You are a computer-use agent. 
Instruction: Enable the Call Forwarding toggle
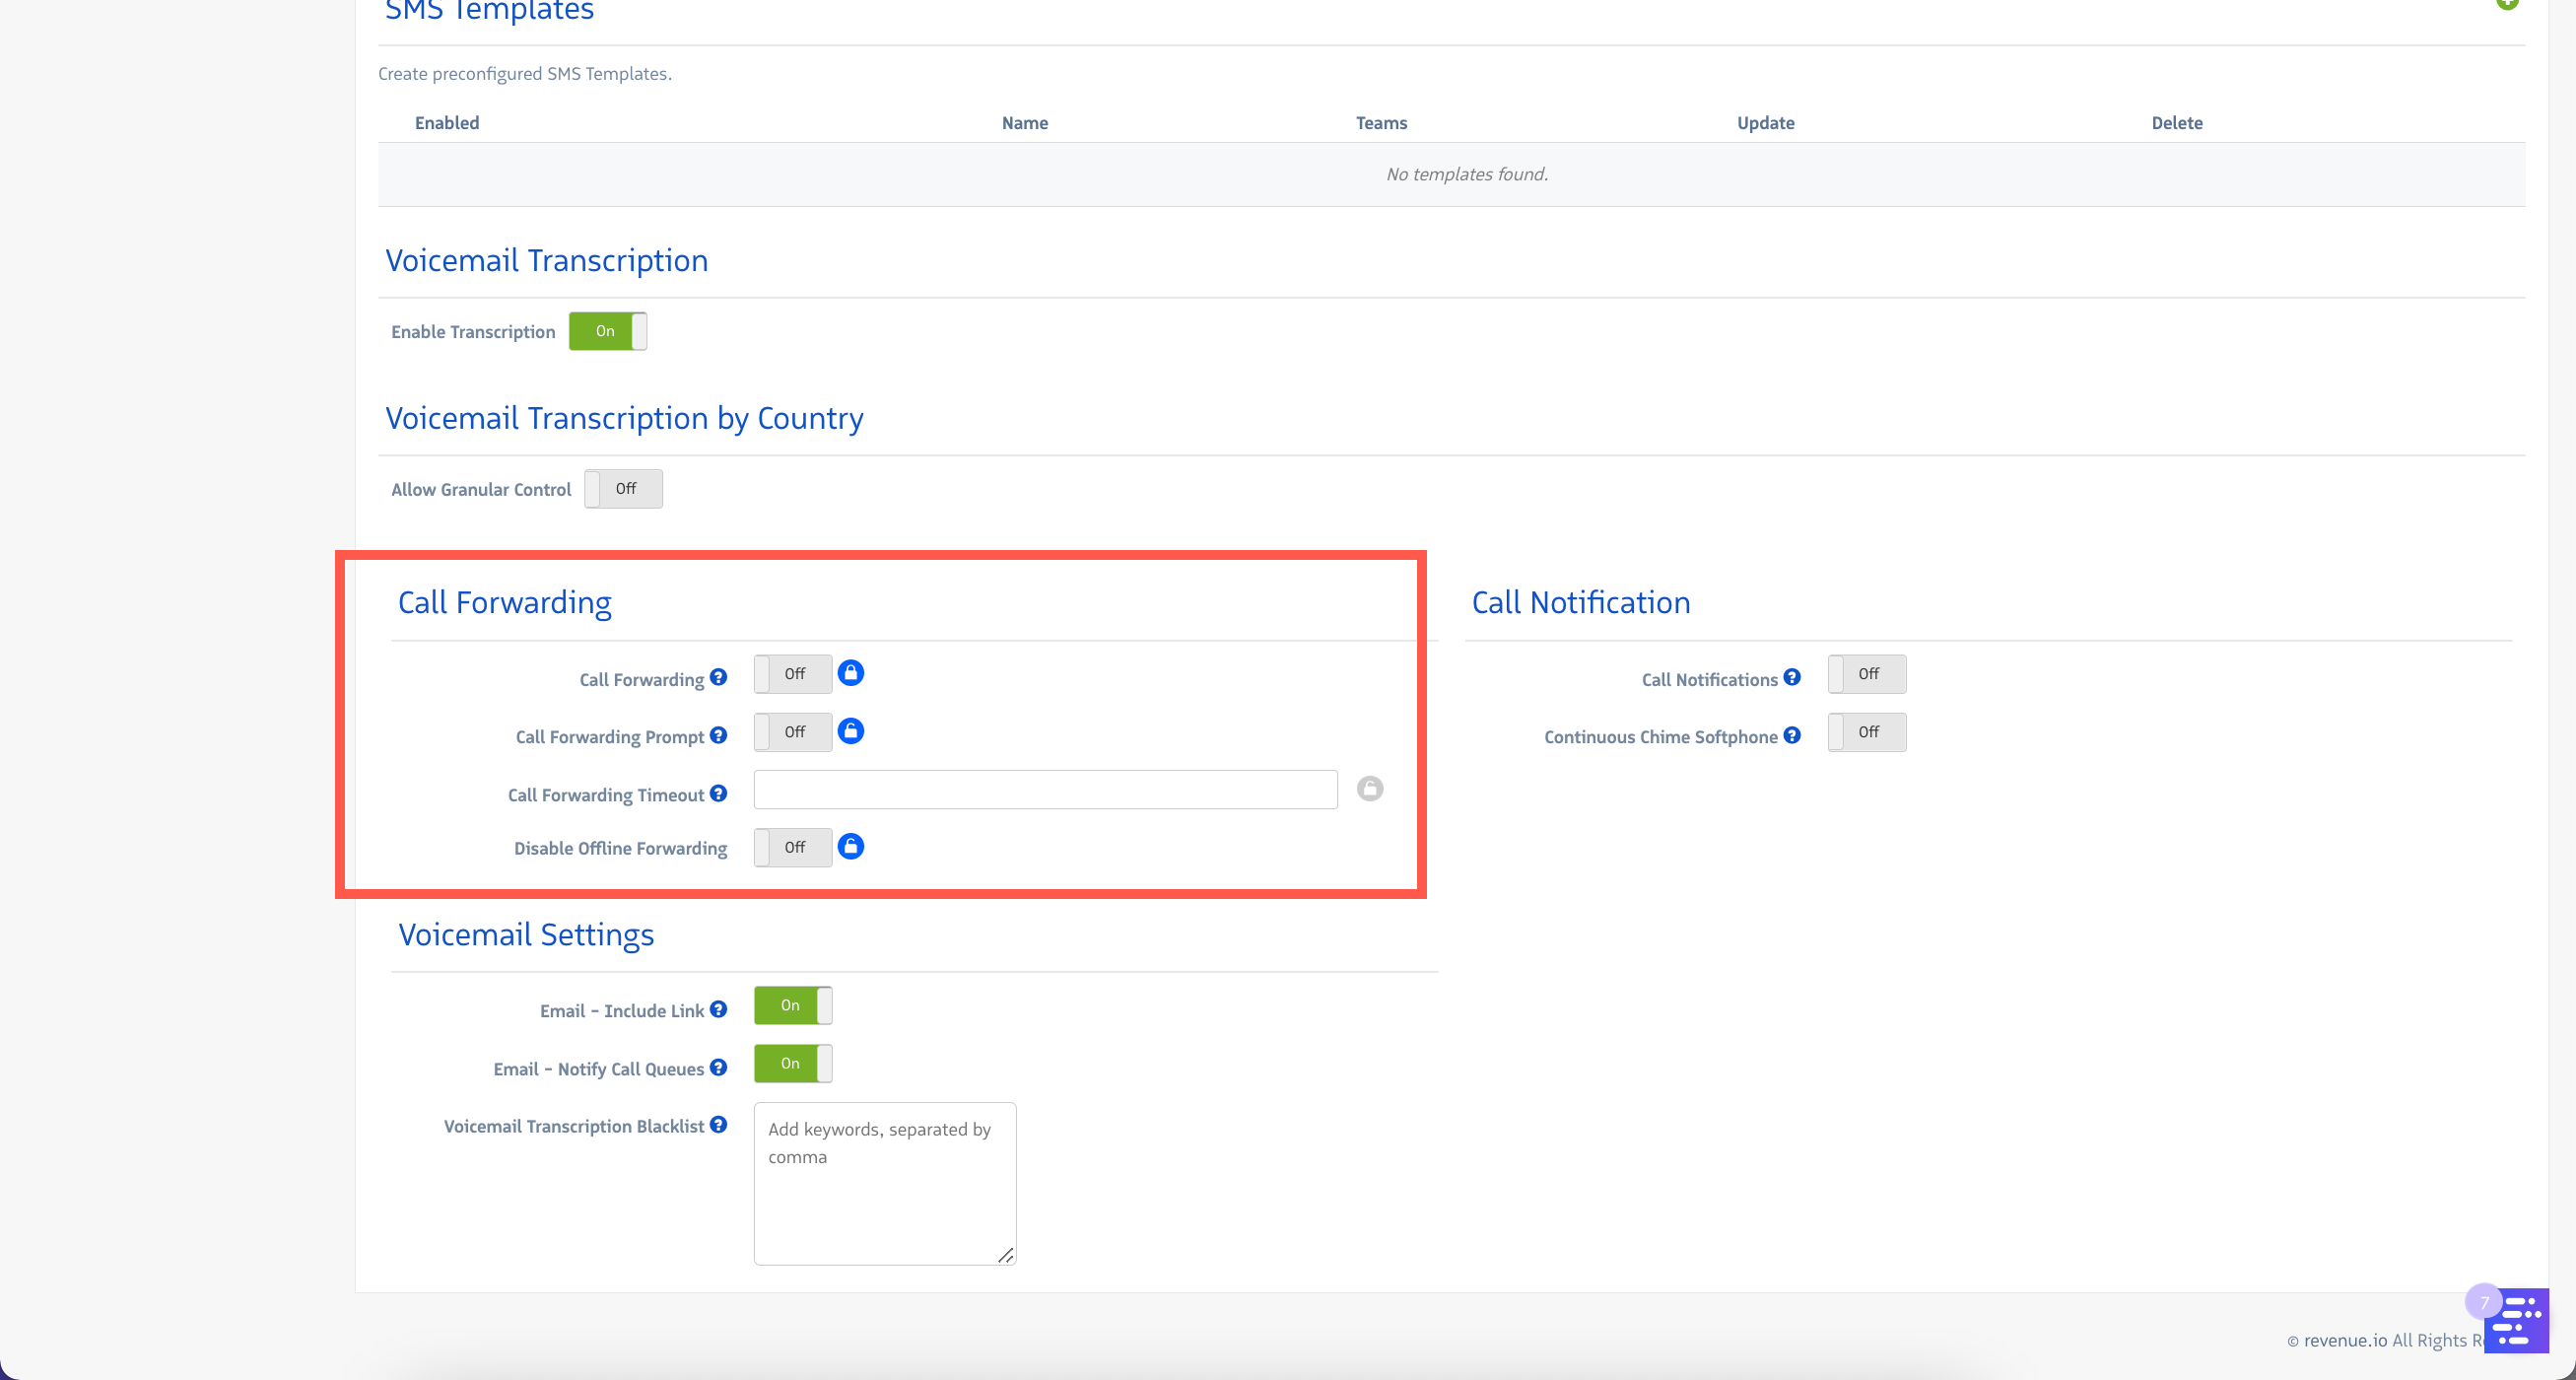pos(792,674)
